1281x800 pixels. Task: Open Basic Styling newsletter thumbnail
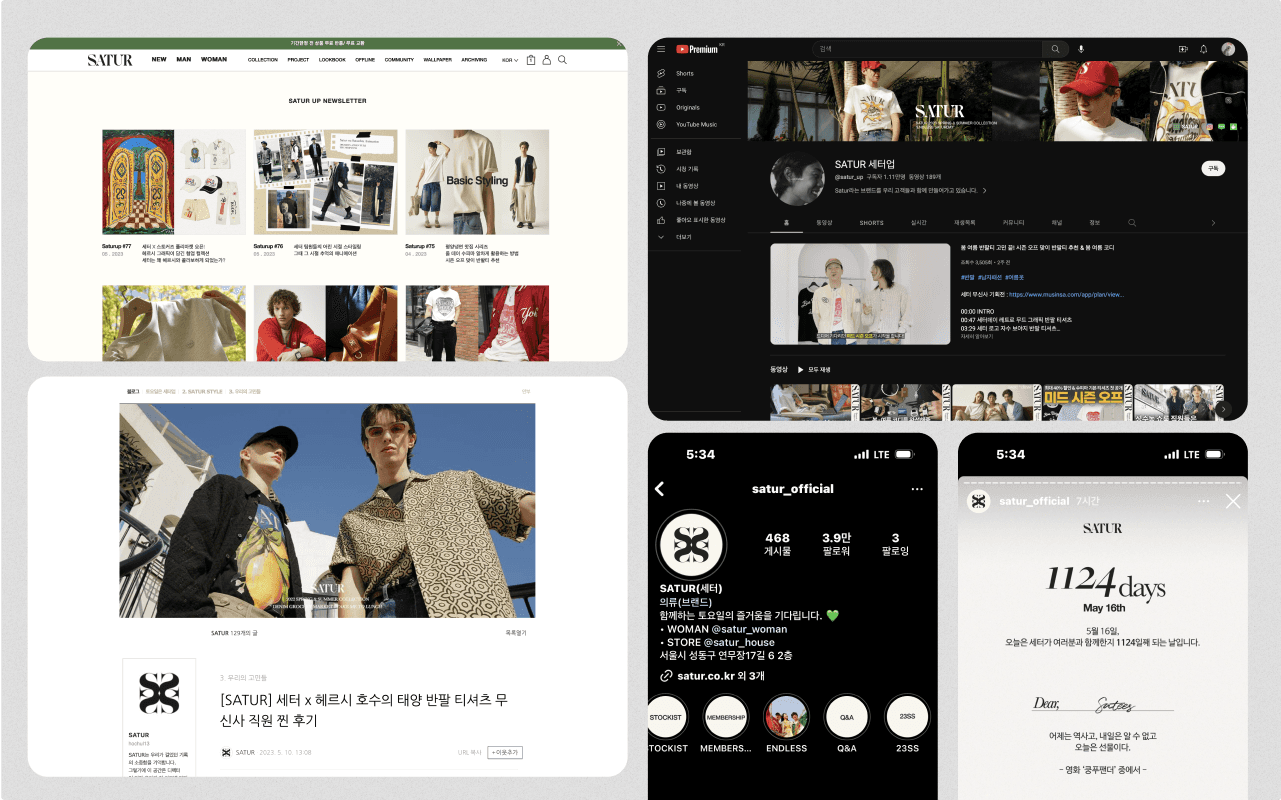(477, 181)
